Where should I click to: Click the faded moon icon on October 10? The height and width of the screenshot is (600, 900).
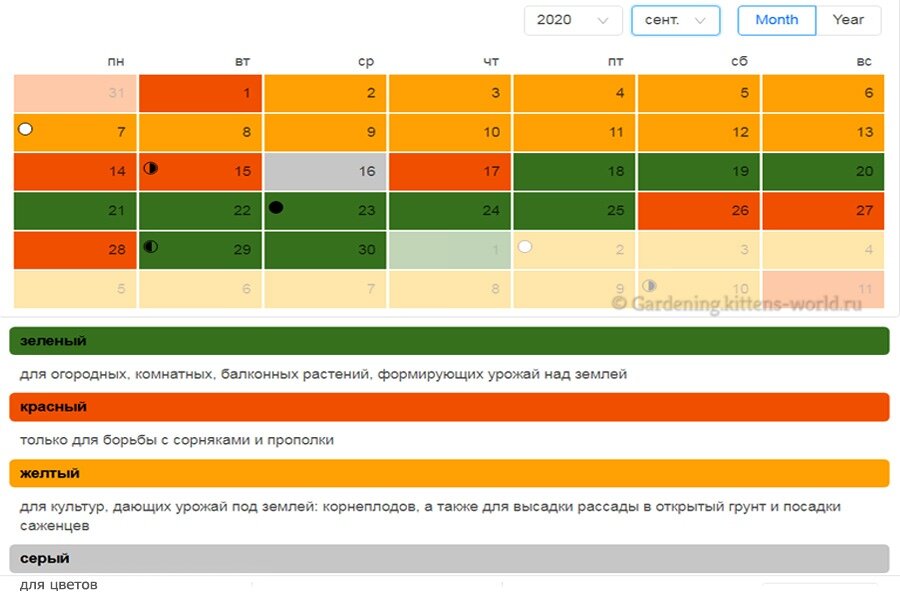pyautogui.click(x=649, y=285)
